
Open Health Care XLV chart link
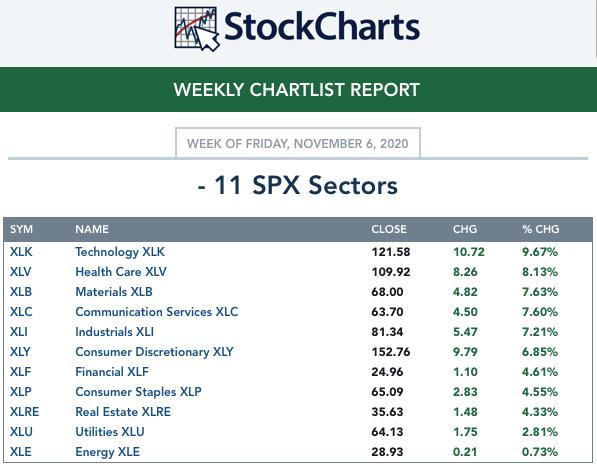pos(121,272)
